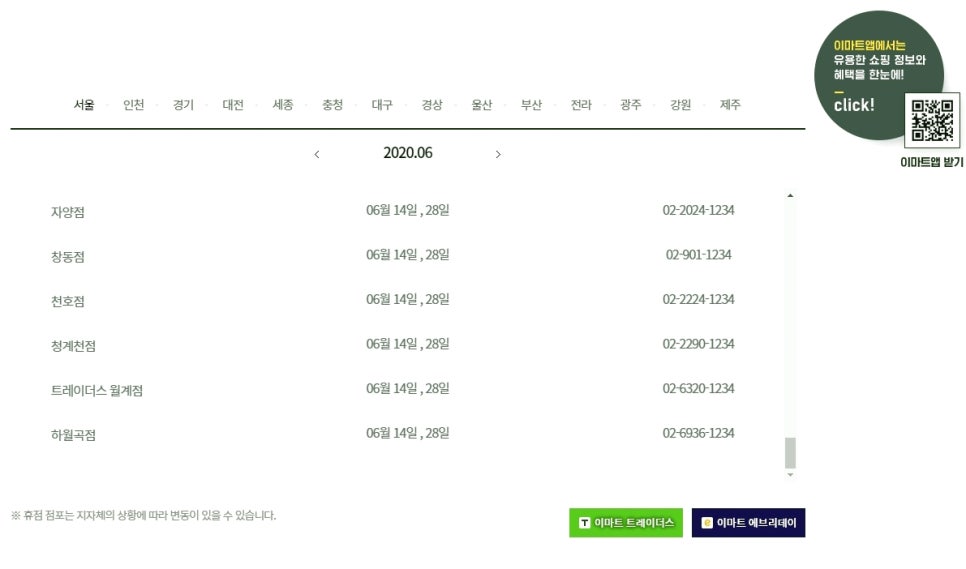Image resolution: width=966 pixels, height=569 pixels.
Task: Select the 트레이더스 월계점 store entry
Action: (x=97, y=390)
